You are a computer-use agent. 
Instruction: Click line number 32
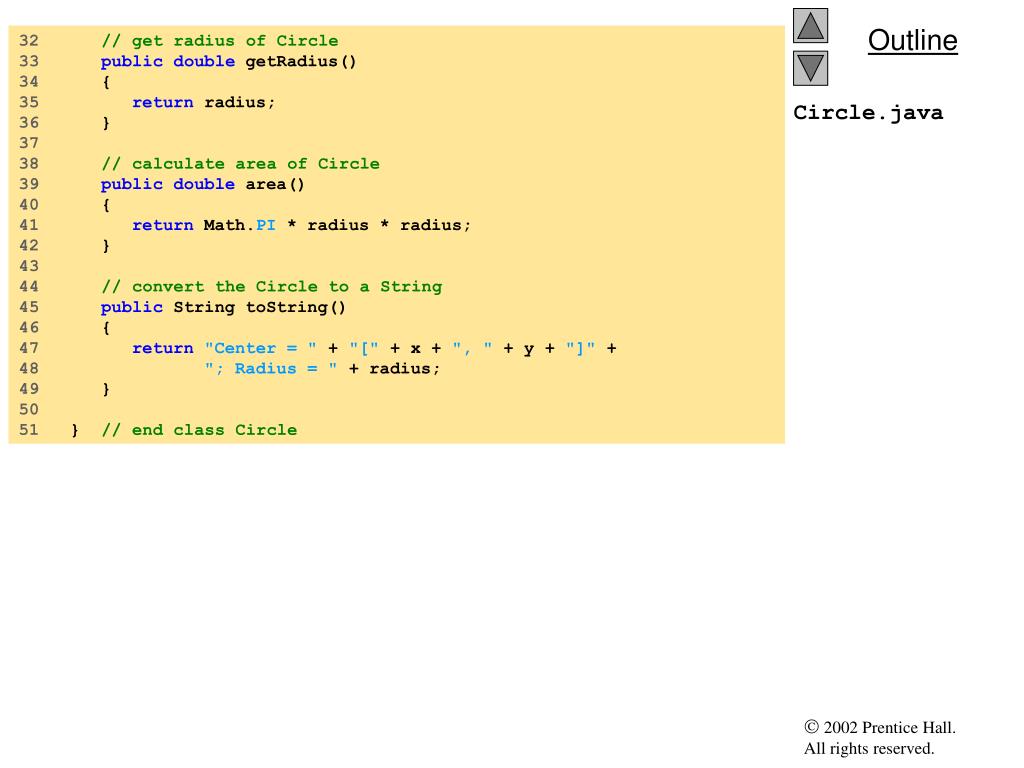coord(29,40)
